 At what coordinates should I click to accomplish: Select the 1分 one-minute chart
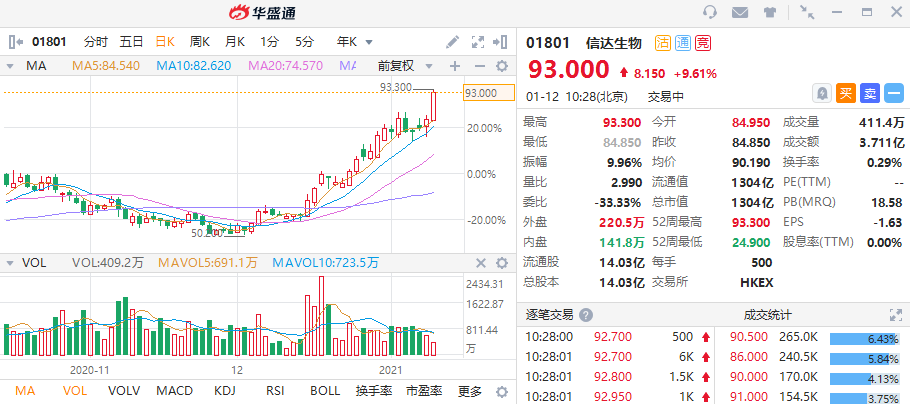click(270, 42)
